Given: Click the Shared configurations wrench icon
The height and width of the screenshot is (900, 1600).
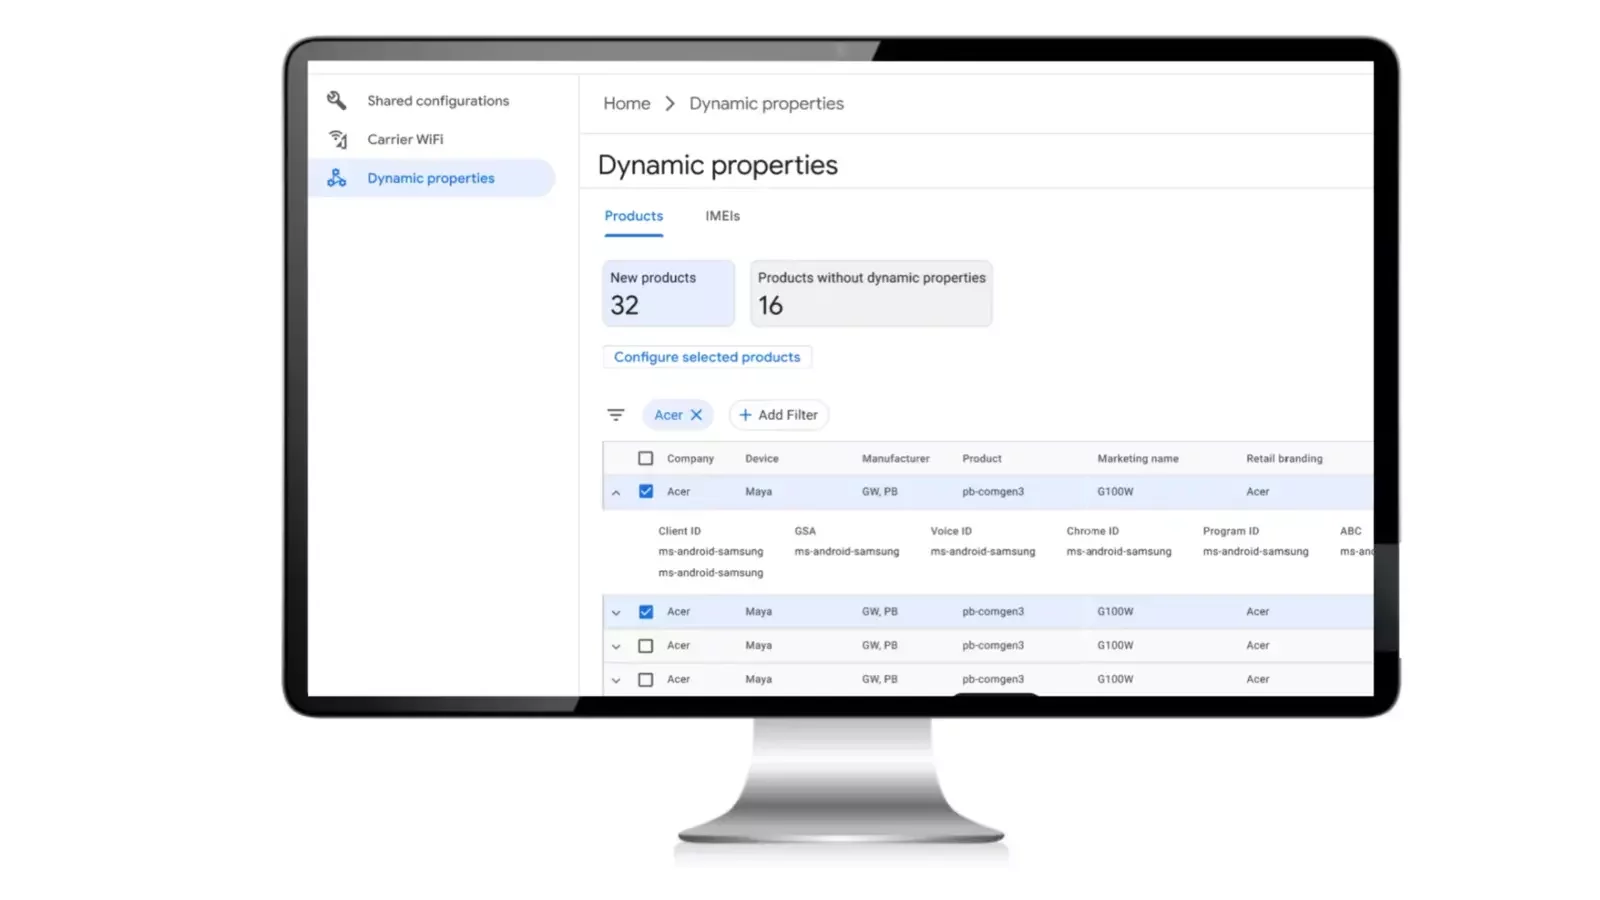Looking at the screenshot, I should (x=336, y=100).
